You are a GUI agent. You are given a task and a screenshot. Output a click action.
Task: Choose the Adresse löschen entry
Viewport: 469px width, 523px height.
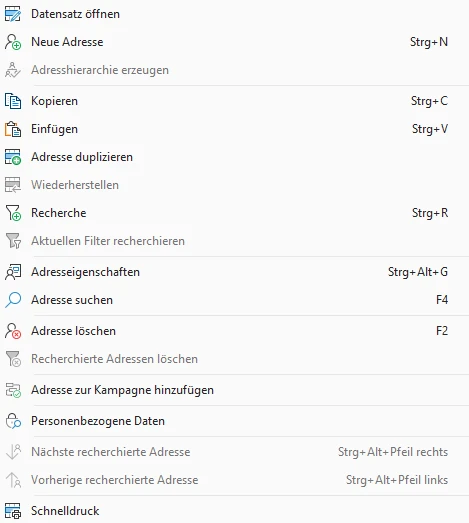click(234, 331)
